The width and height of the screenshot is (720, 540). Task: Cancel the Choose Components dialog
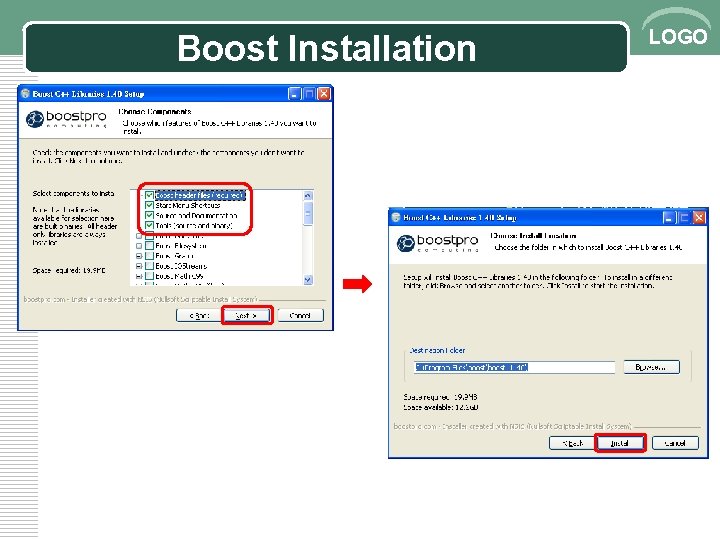pyautogui.click(x=300, y=315)
